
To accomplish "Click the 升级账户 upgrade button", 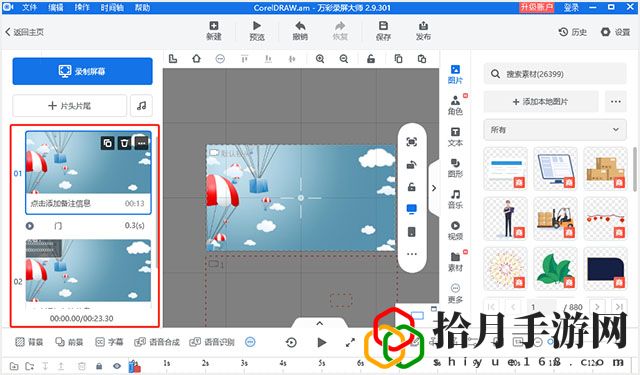I will tap(536, 7).
